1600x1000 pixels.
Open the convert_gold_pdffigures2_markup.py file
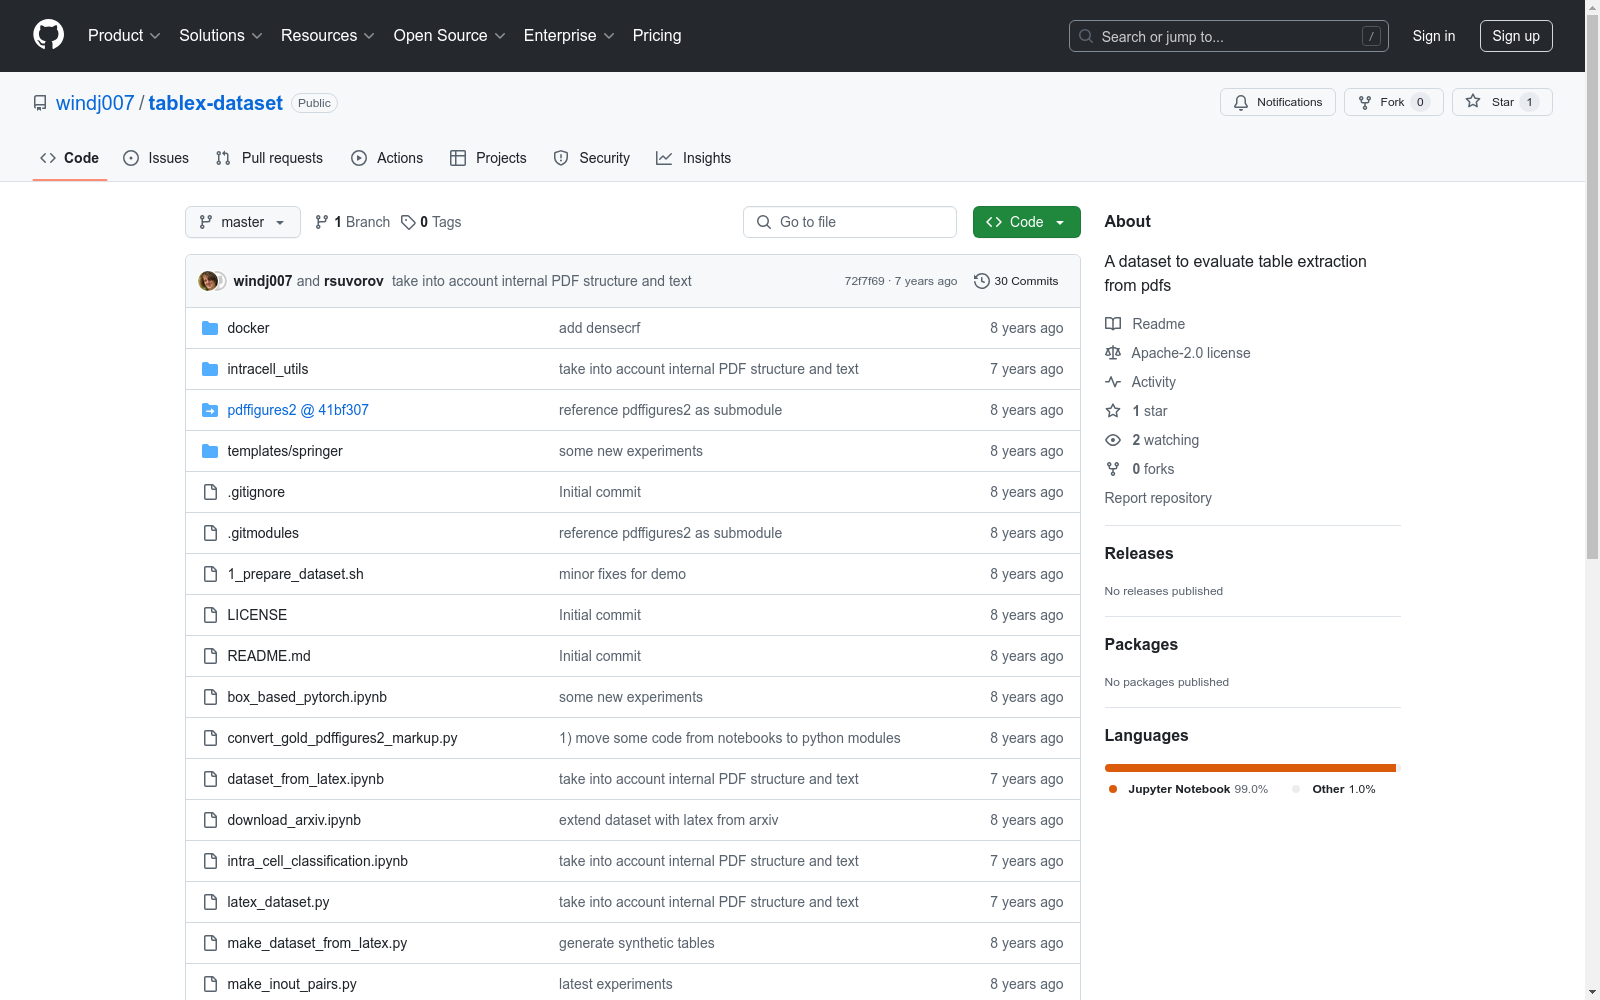coord(342,738)
